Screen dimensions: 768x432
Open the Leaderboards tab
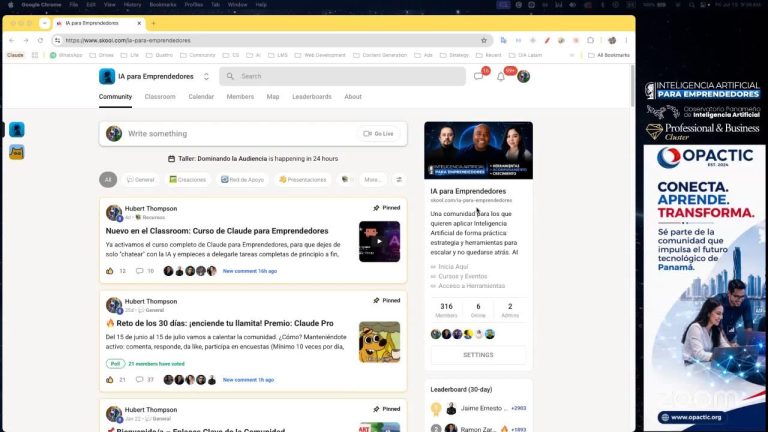312,96
